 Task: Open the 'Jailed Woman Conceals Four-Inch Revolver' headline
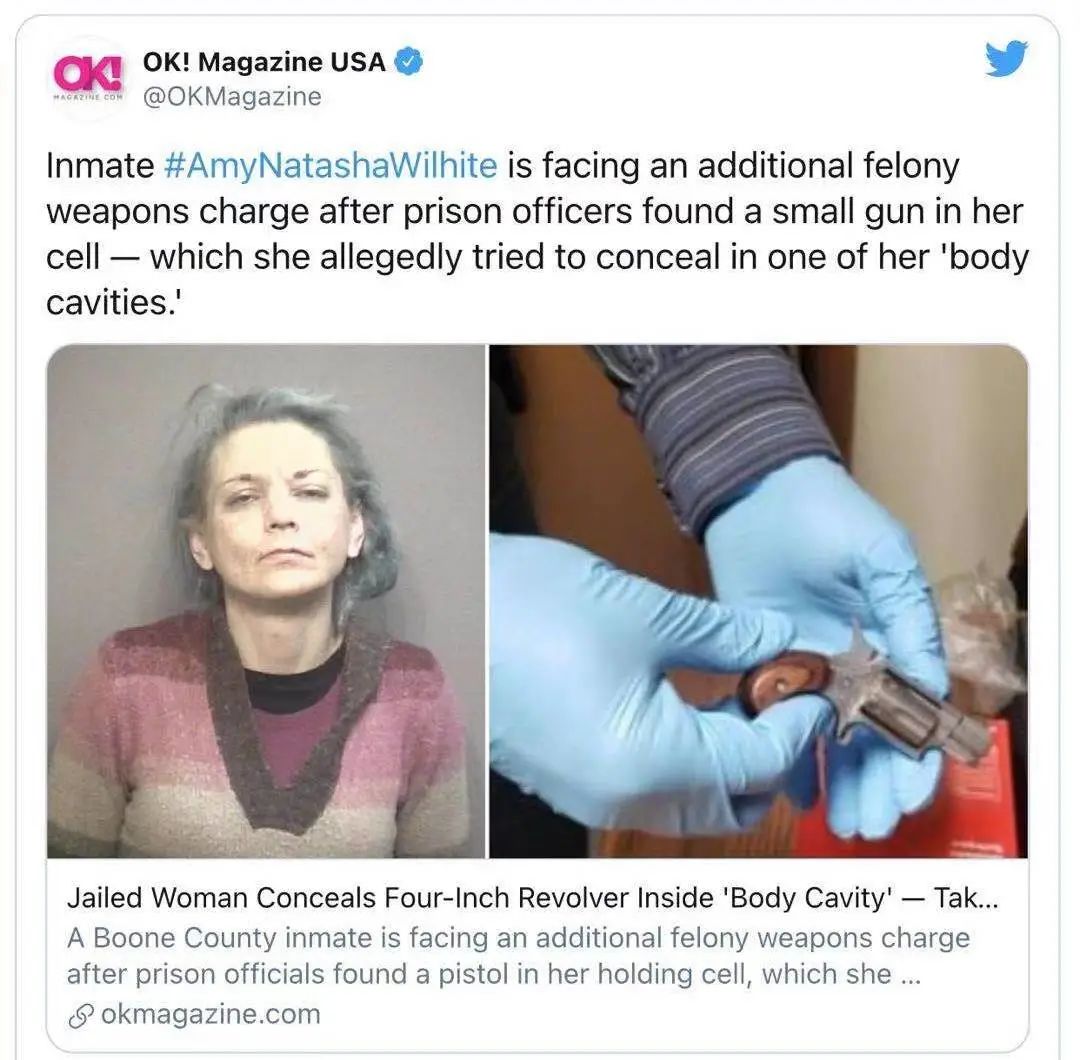532,897
